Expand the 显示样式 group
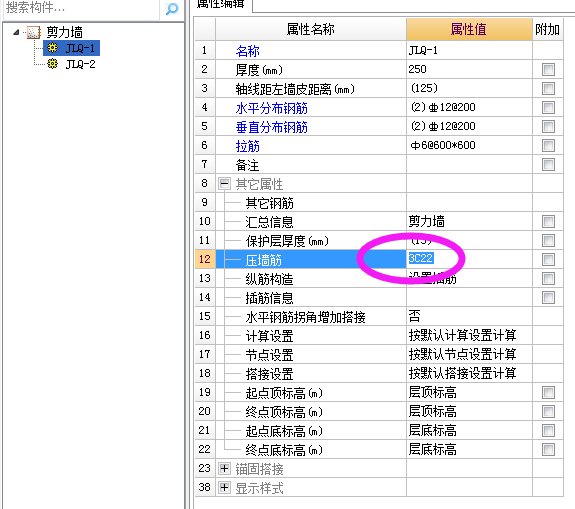575x509 pixels. pos(224,487)
